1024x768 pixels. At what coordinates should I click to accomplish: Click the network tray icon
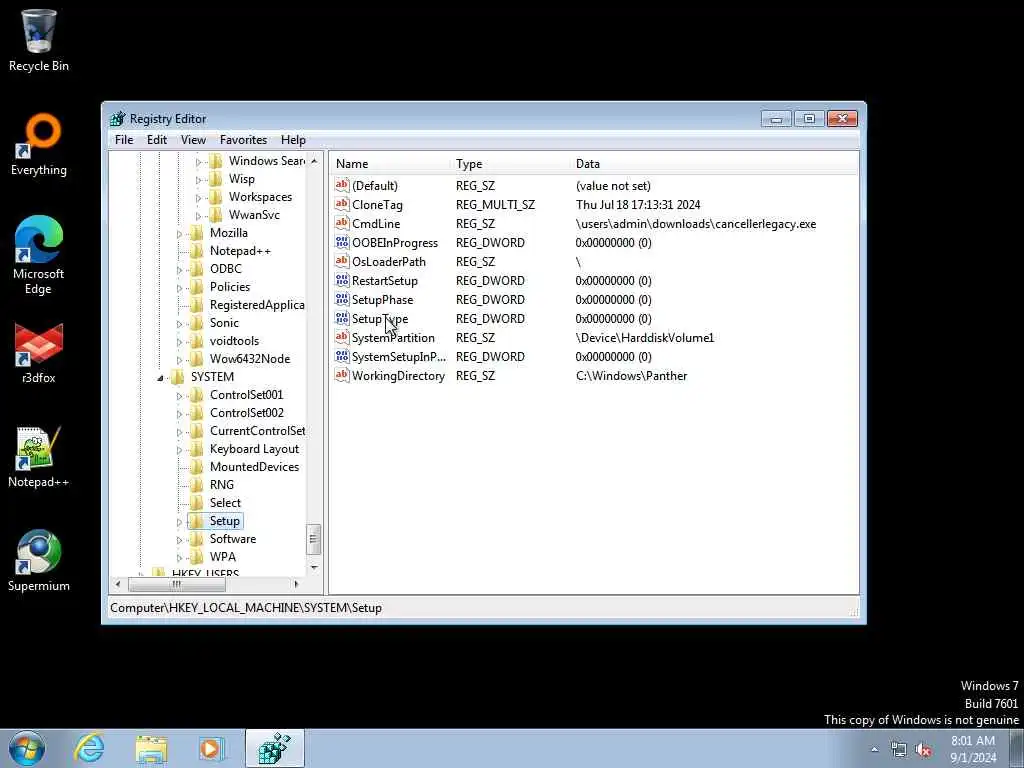(x=899, y=749)
